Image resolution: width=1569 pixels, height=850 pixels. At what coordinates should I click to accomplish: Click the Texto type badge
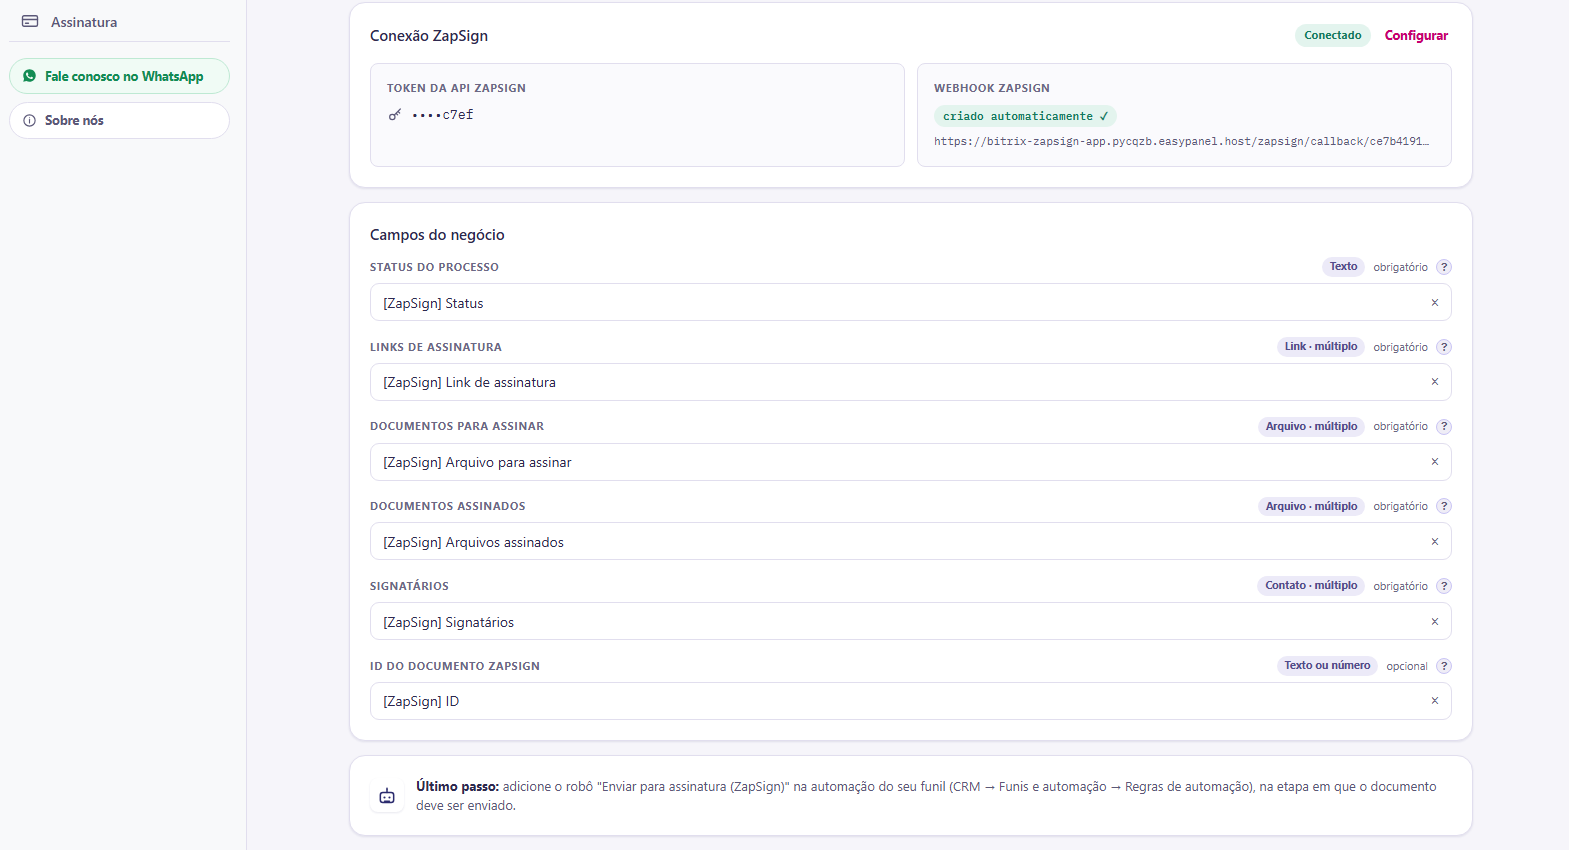coord(1343,267)
